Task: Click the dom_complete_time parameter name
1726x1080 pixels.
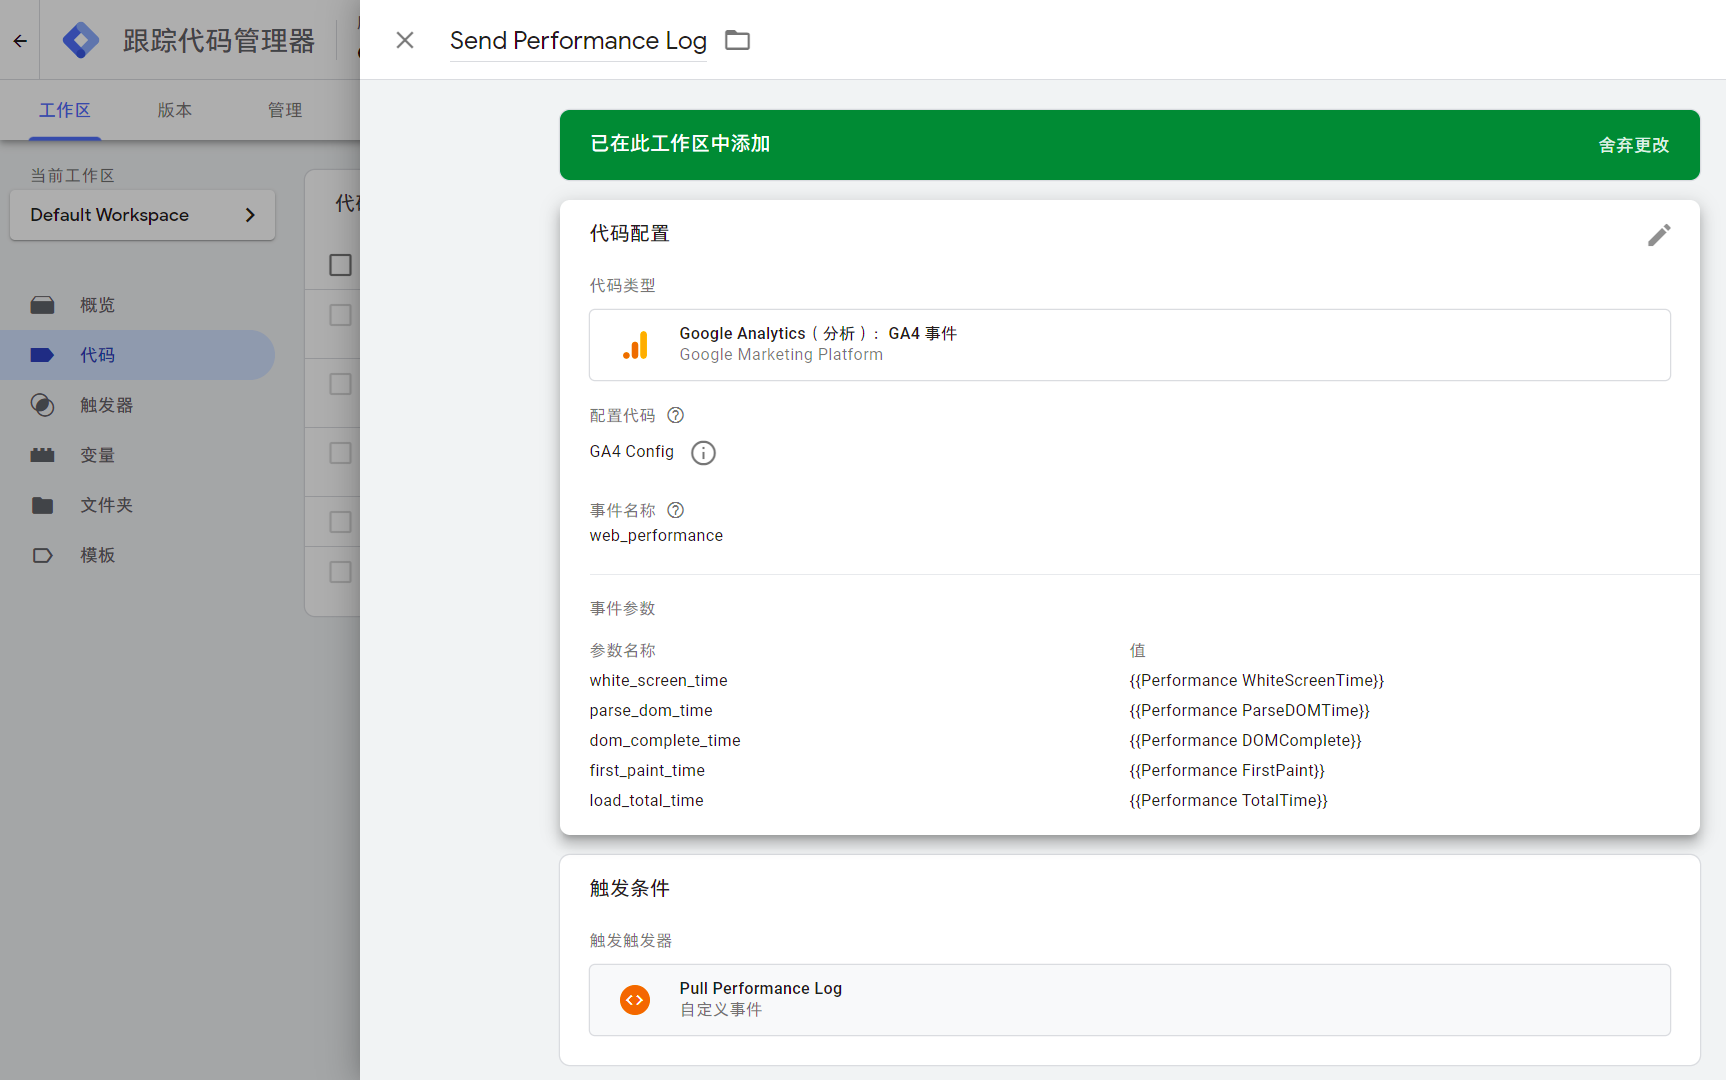Action: (665, 741)
